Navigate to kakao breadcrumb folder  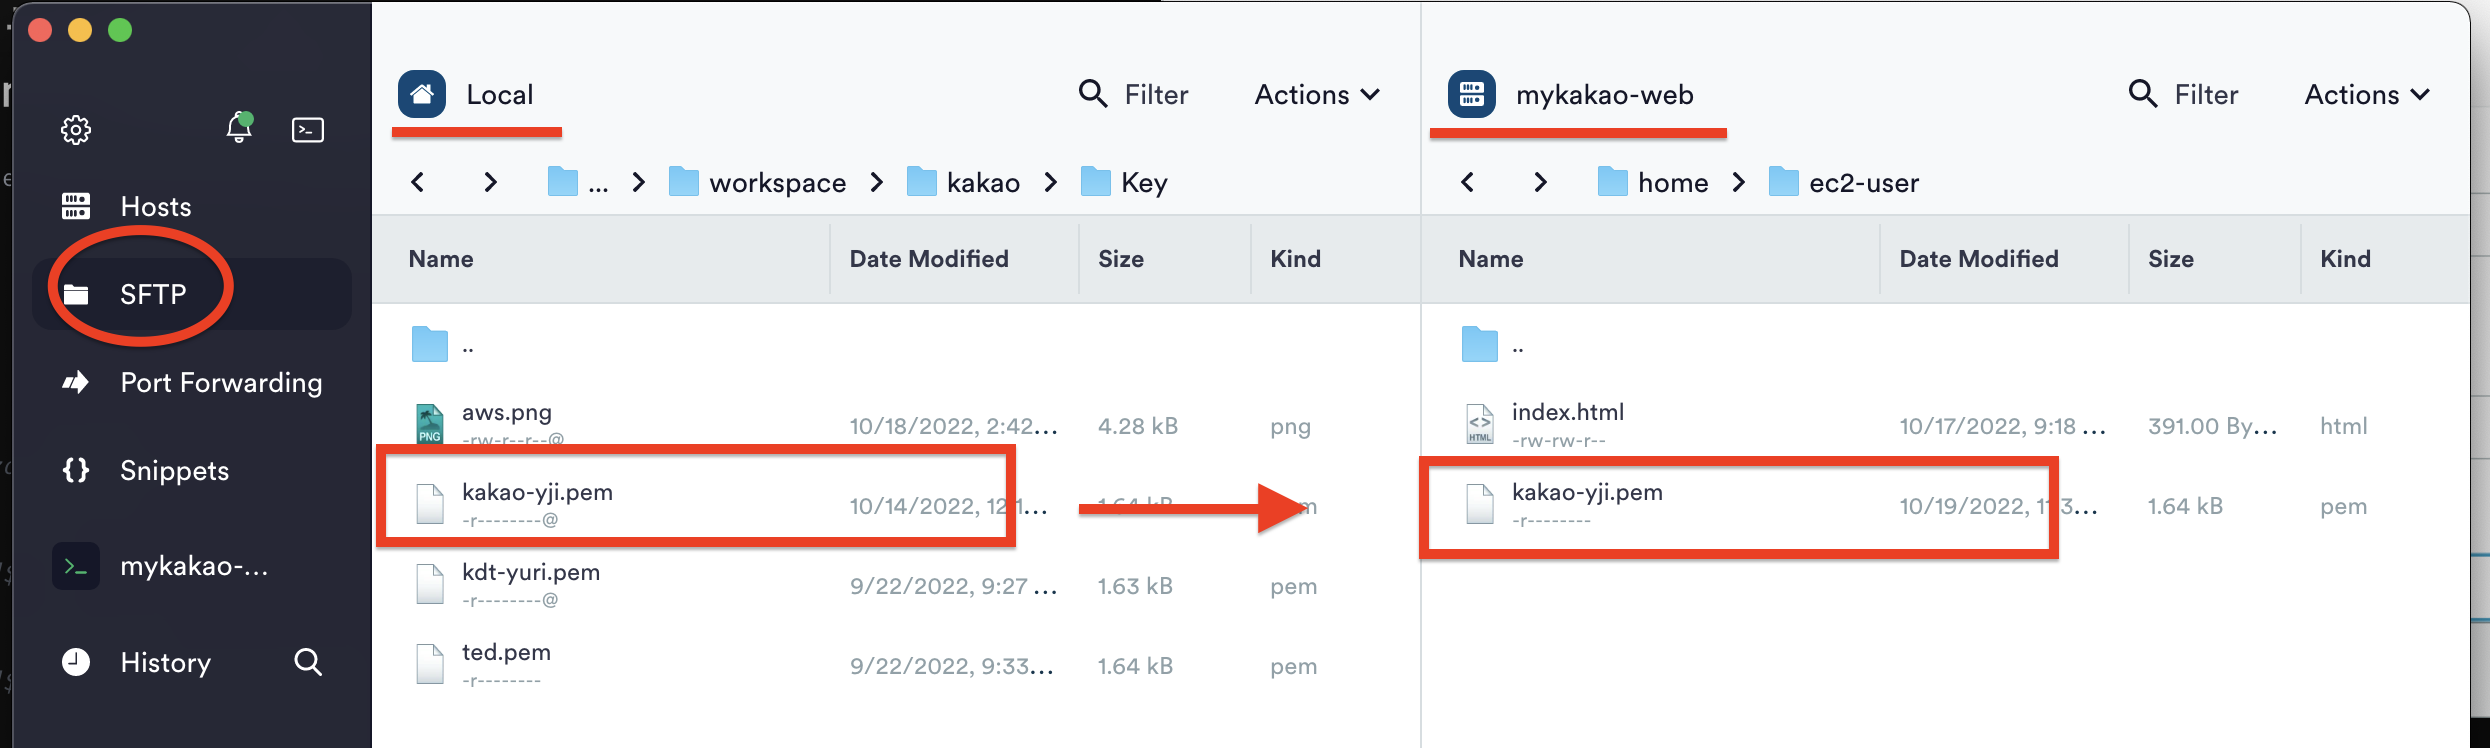[963, 182]
